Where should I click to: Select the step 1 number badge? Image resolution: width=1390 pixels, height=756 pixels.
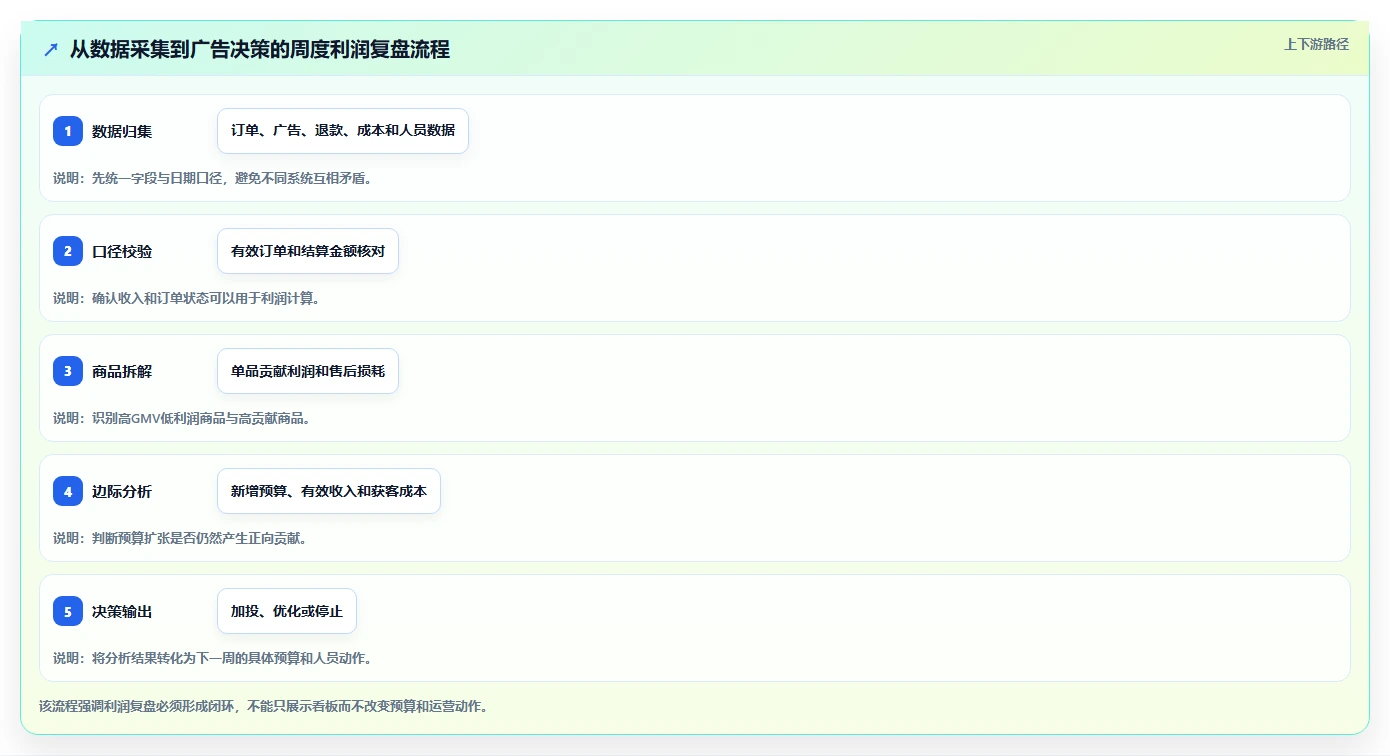[68, 131]
